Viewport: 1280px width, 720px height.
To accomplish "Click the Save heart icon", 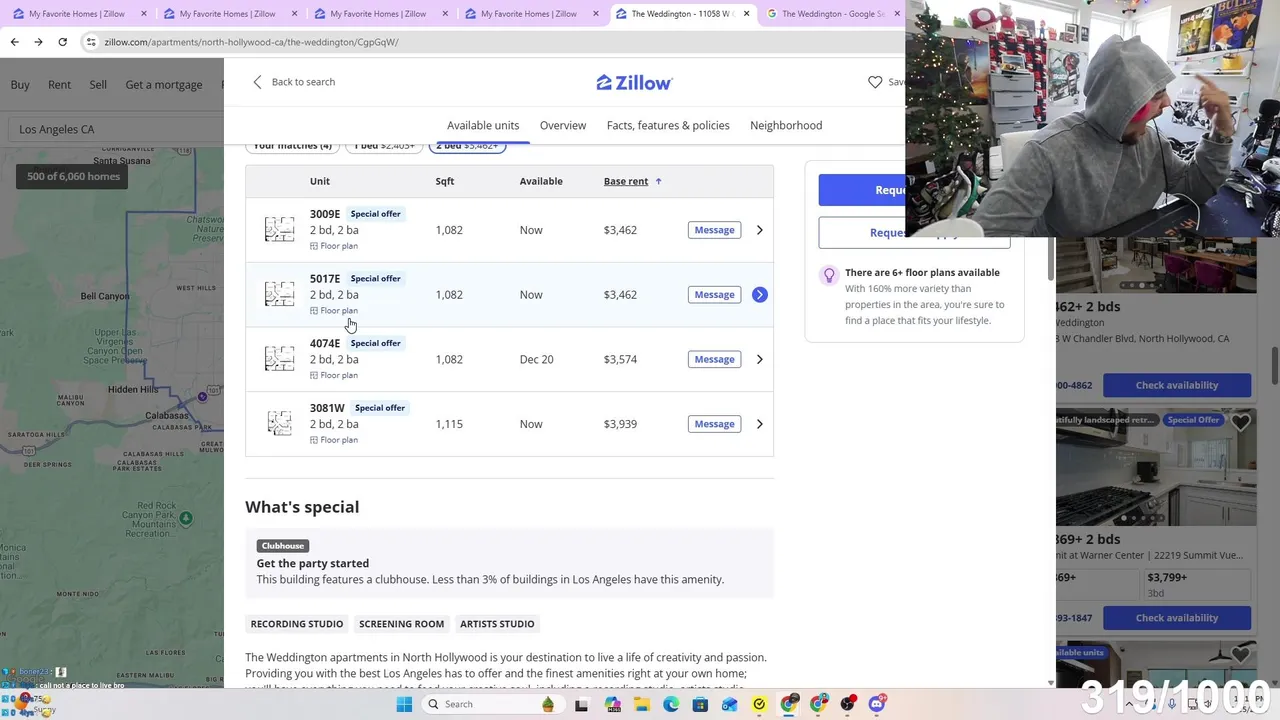I will point(875,82).
